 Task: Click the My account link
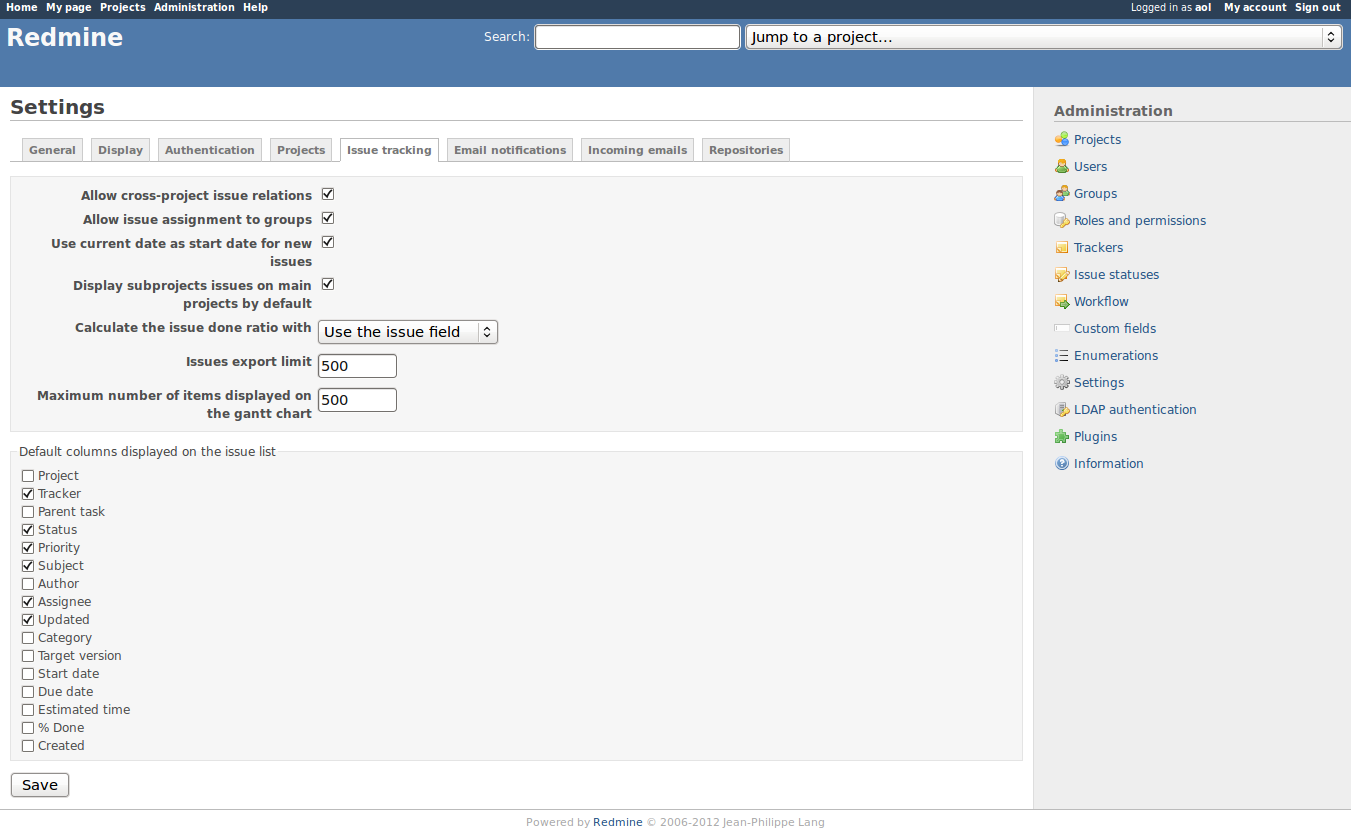tap(1255, 7)
